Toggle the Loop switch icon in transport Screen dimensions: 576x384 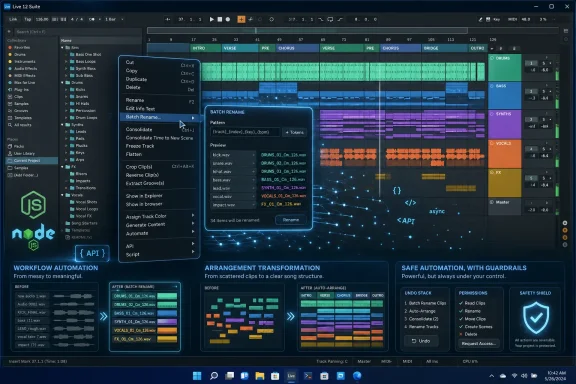click(330, 19)
